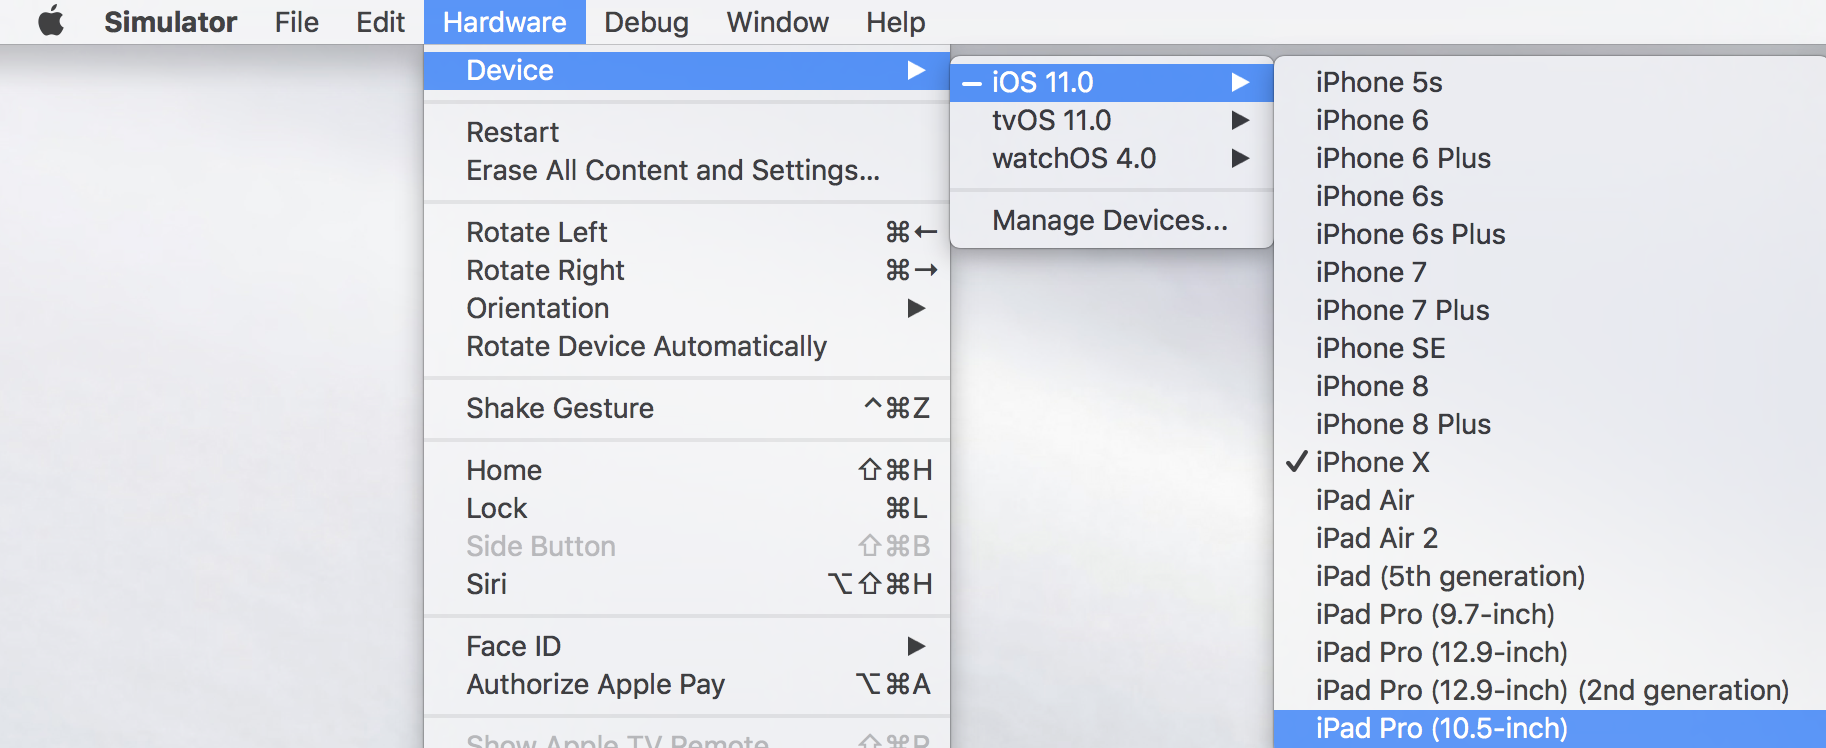The image size is (1826, 748).
Task: Click Manage Devices... entry
Action: click(1109, 220)
